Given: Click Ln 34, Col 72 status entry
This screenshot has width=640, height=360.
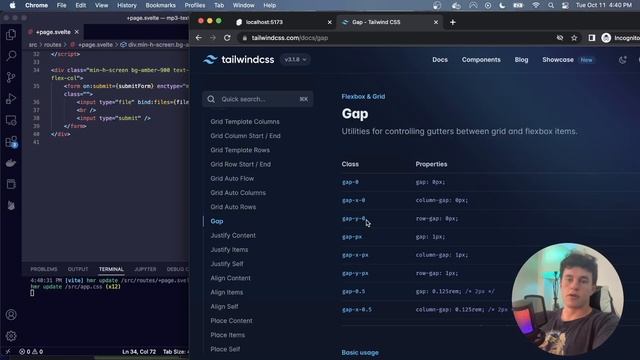Looking at the screenshot, I should coord(139,351).
